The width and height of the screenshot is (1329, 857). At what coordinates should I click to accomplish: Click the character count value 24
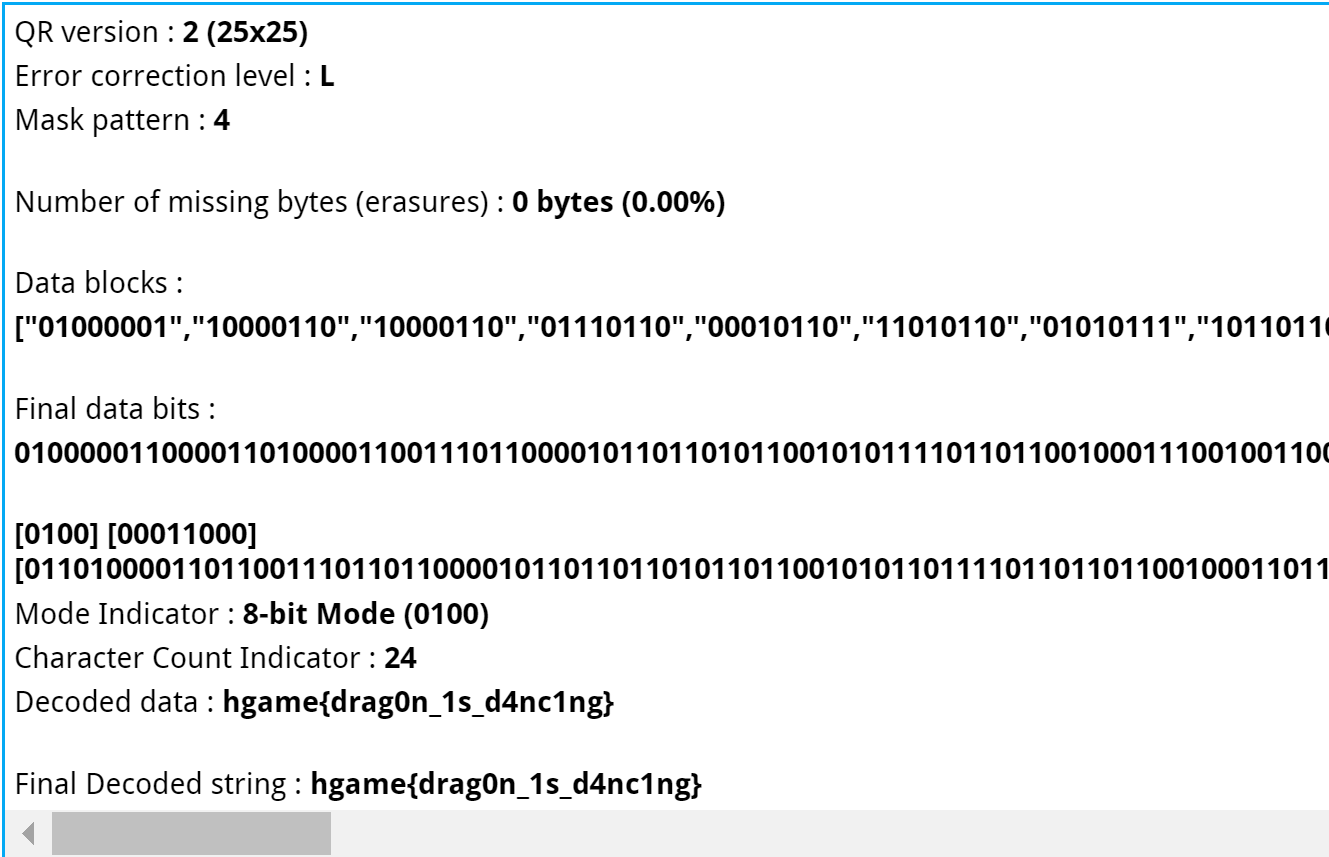pyautogui.click(x=400, y=658)
